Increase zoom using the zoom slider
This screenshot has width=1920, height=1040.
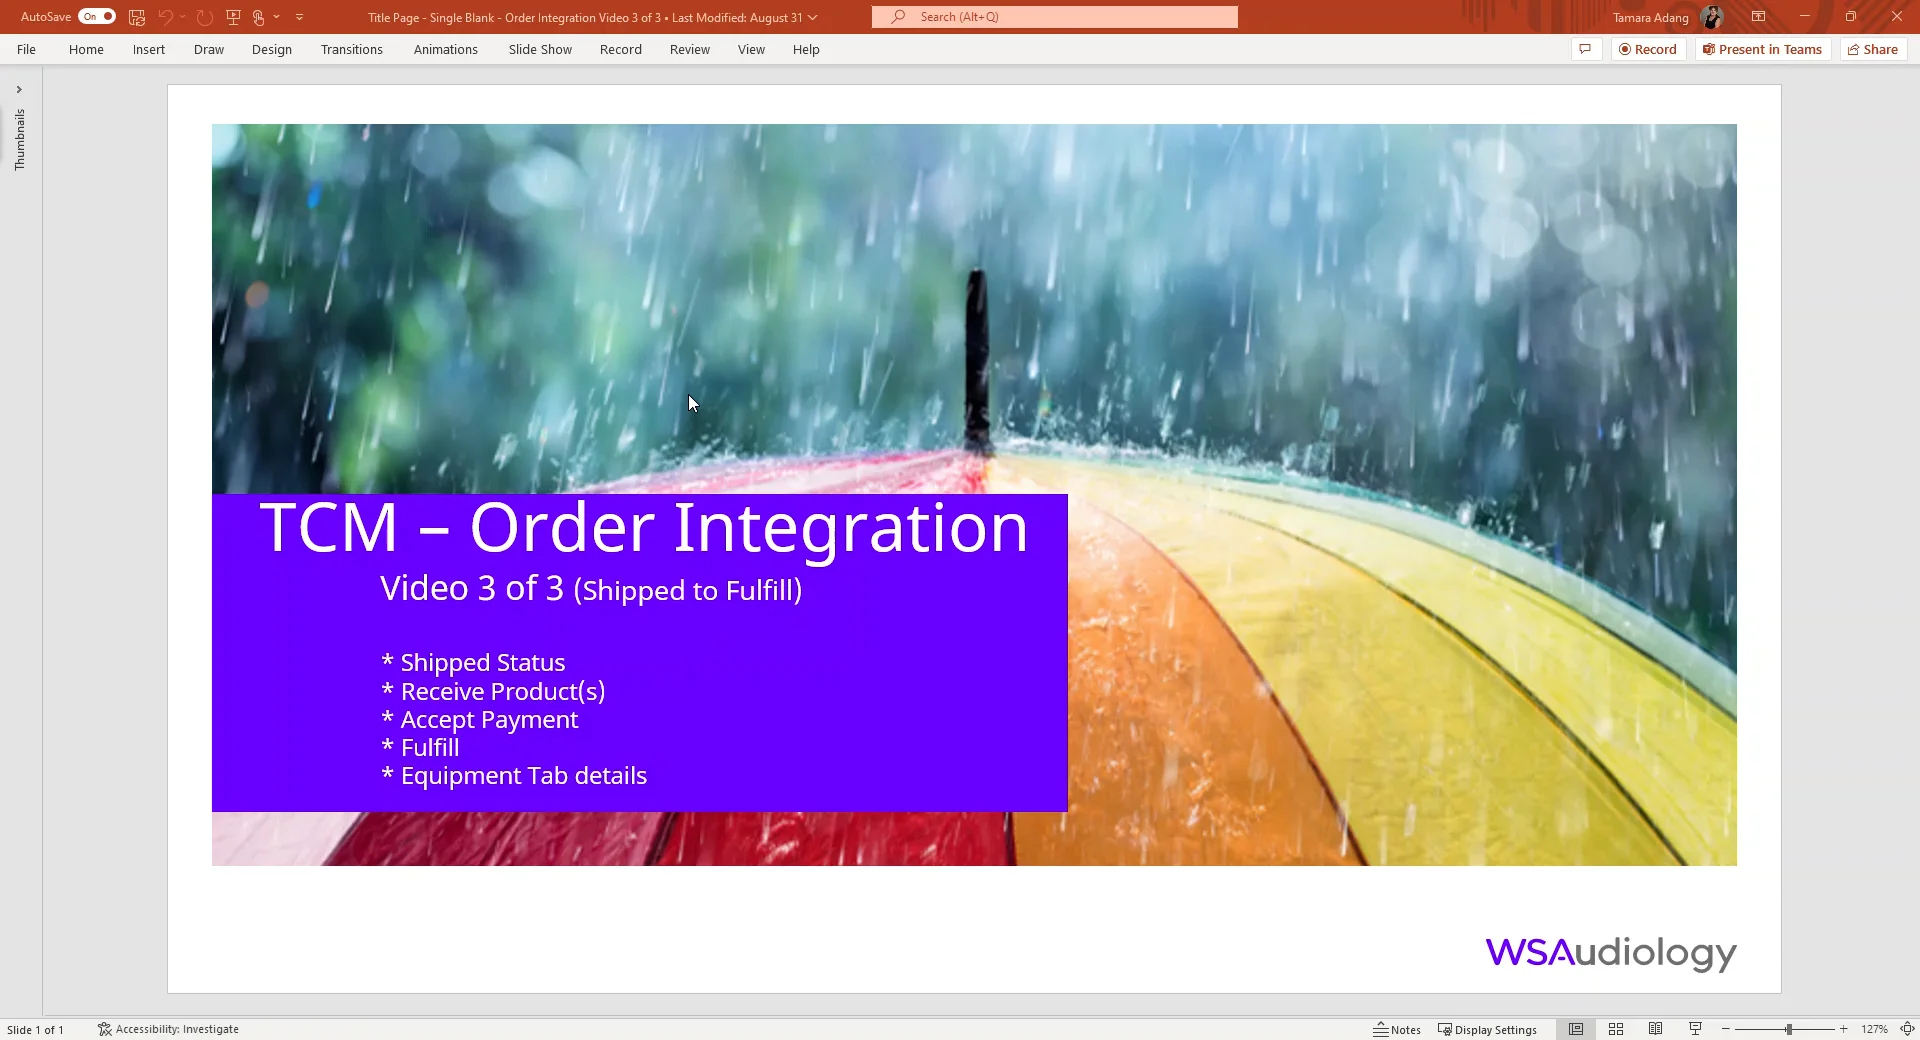[x=1843, y=1029]
